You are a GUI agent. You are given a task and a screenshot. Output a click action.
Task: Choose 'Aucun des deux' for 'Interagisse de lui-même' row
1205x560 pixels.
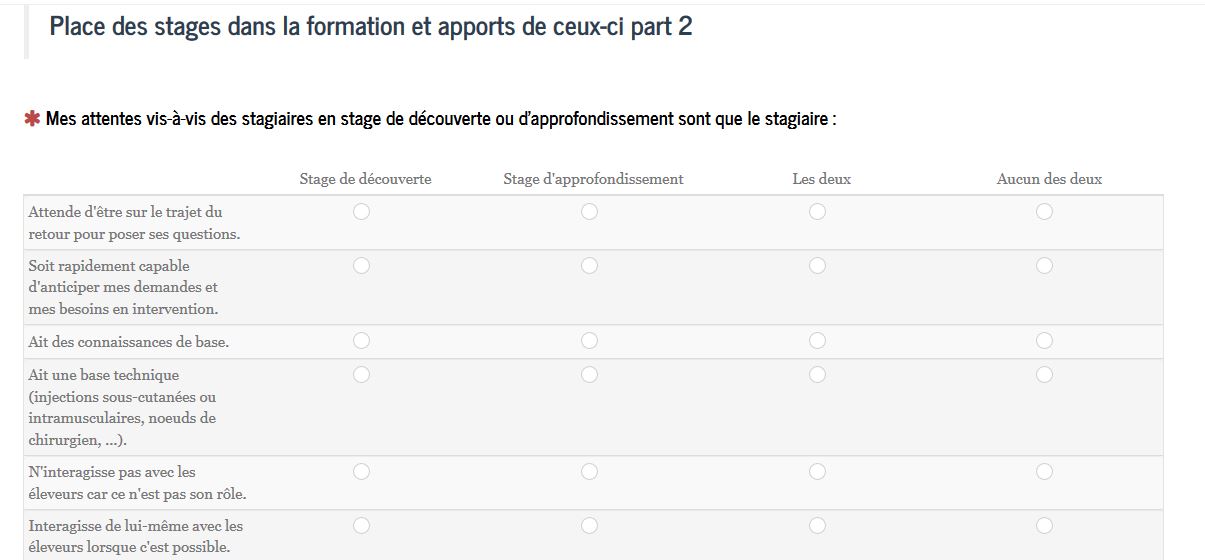[1044, 525]
